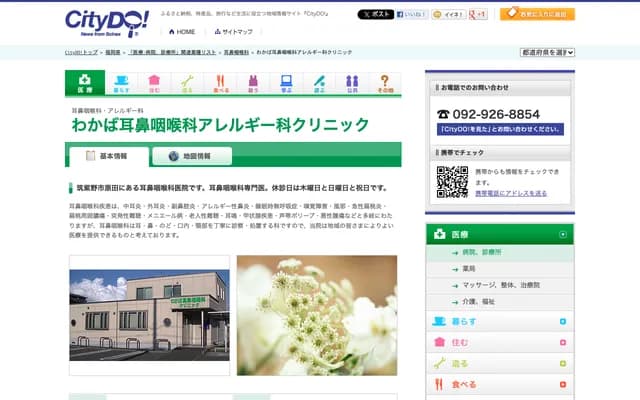This screenshot has height=400, width=640.
Task: Click the Google +1 button
Action: click(x=478, y=14)
